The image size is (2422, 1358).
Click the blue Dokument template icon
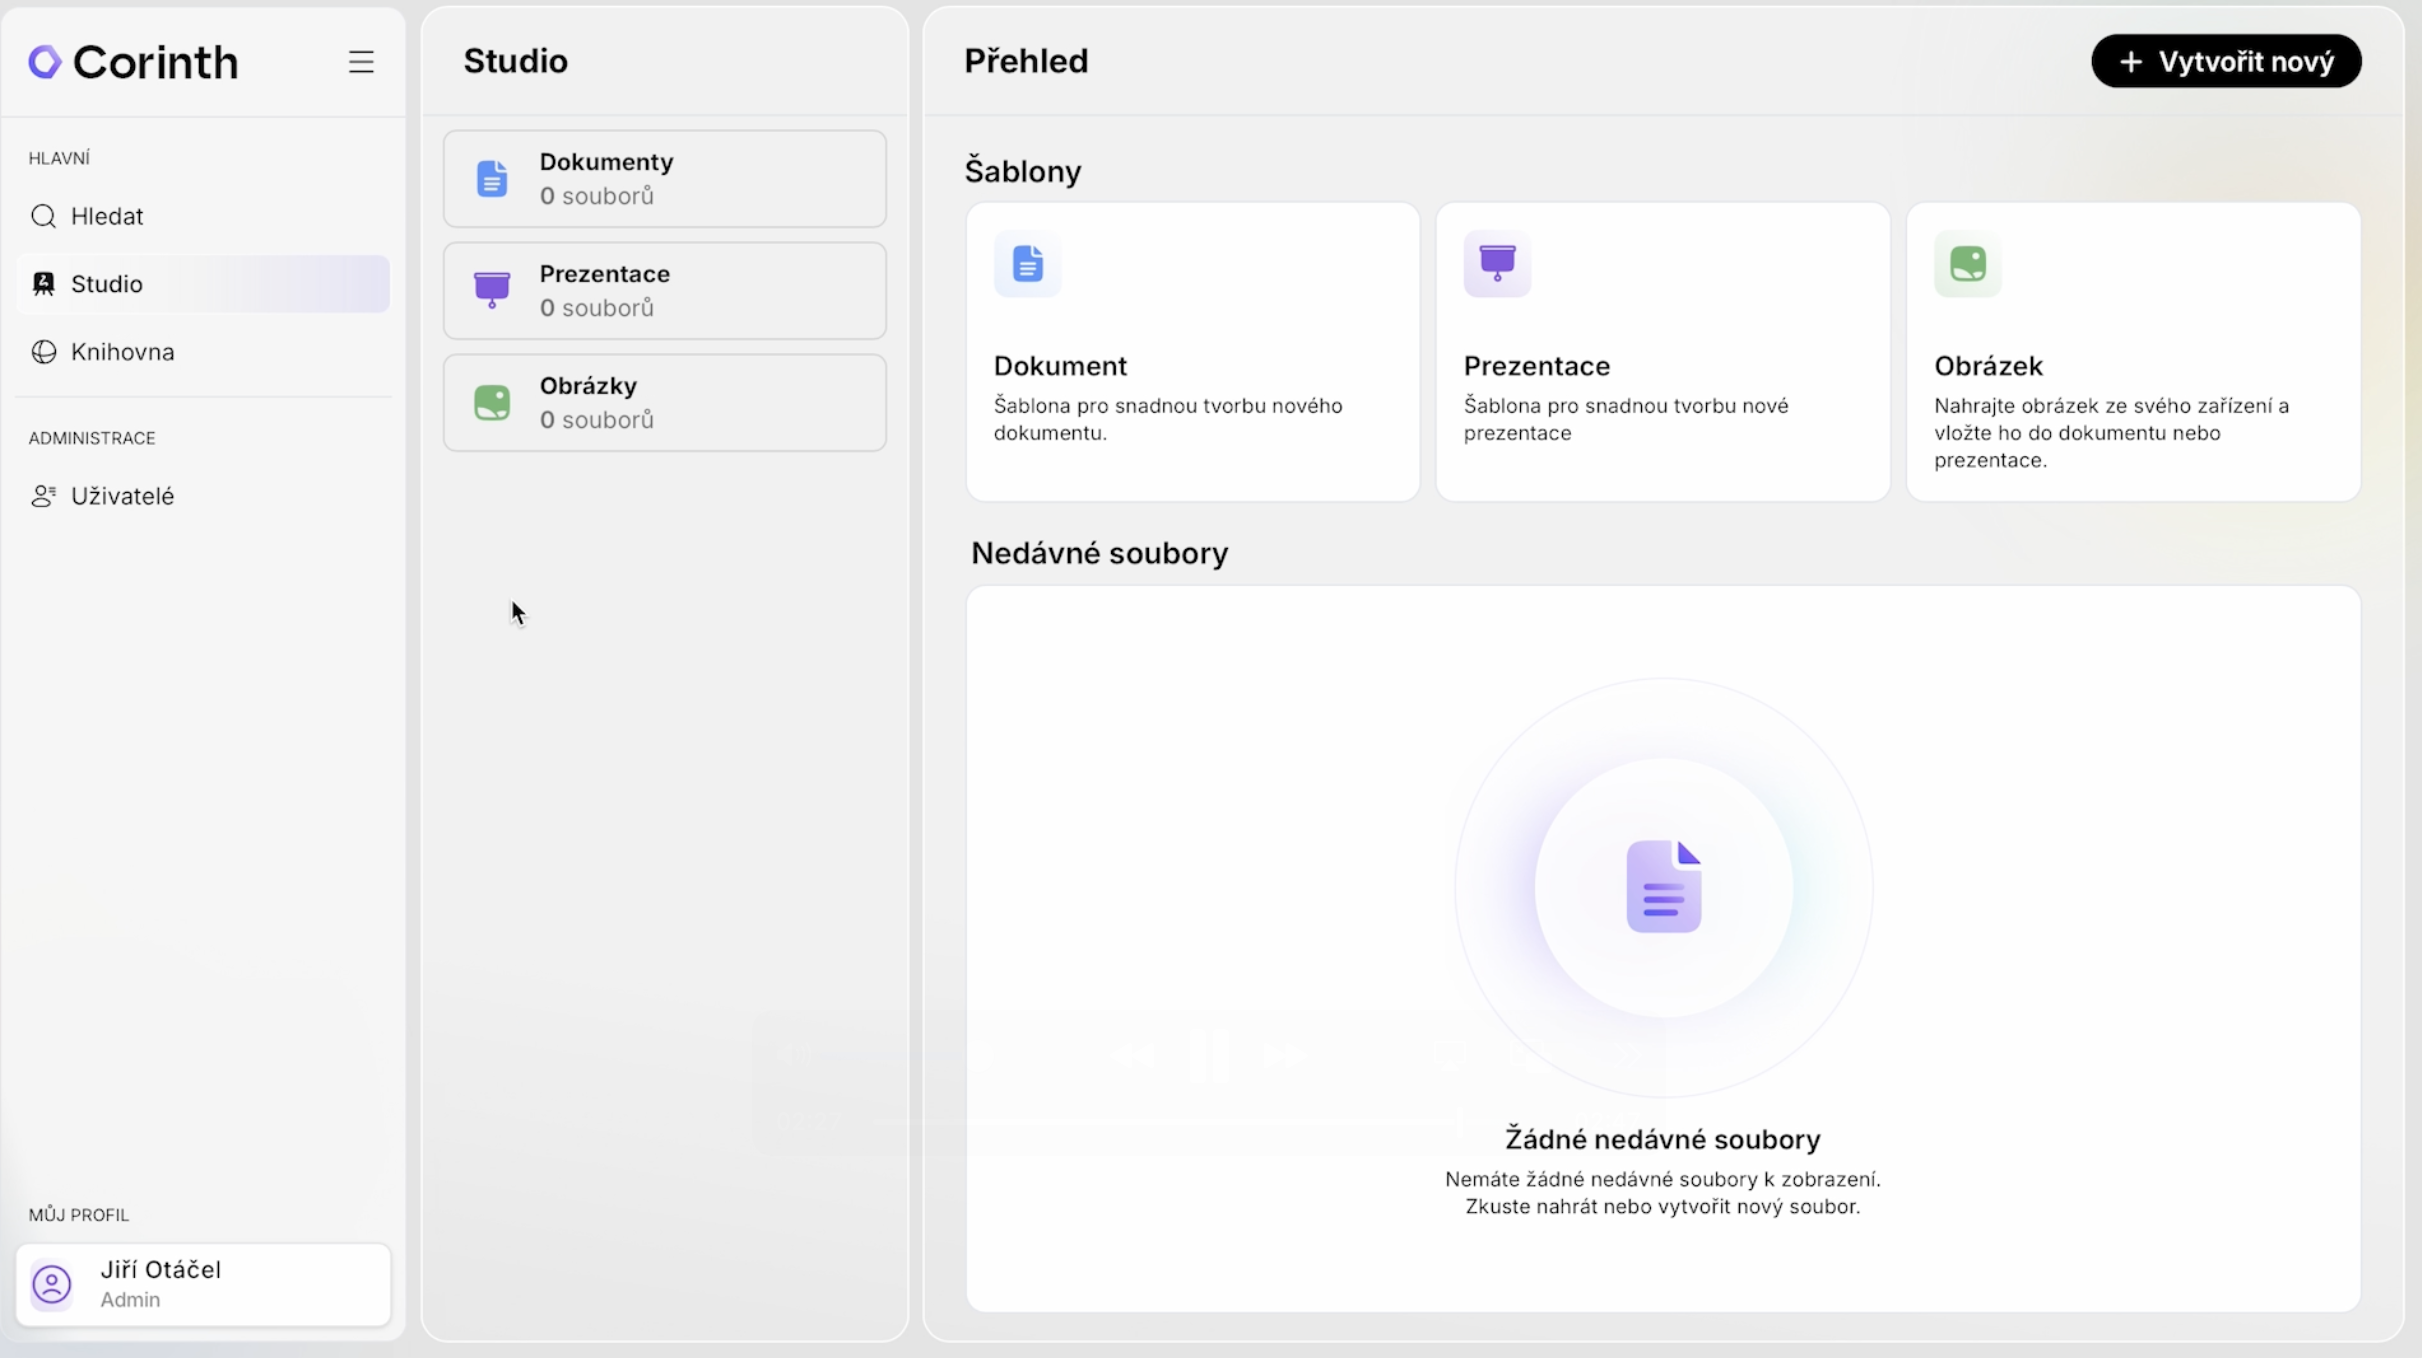1027,264
